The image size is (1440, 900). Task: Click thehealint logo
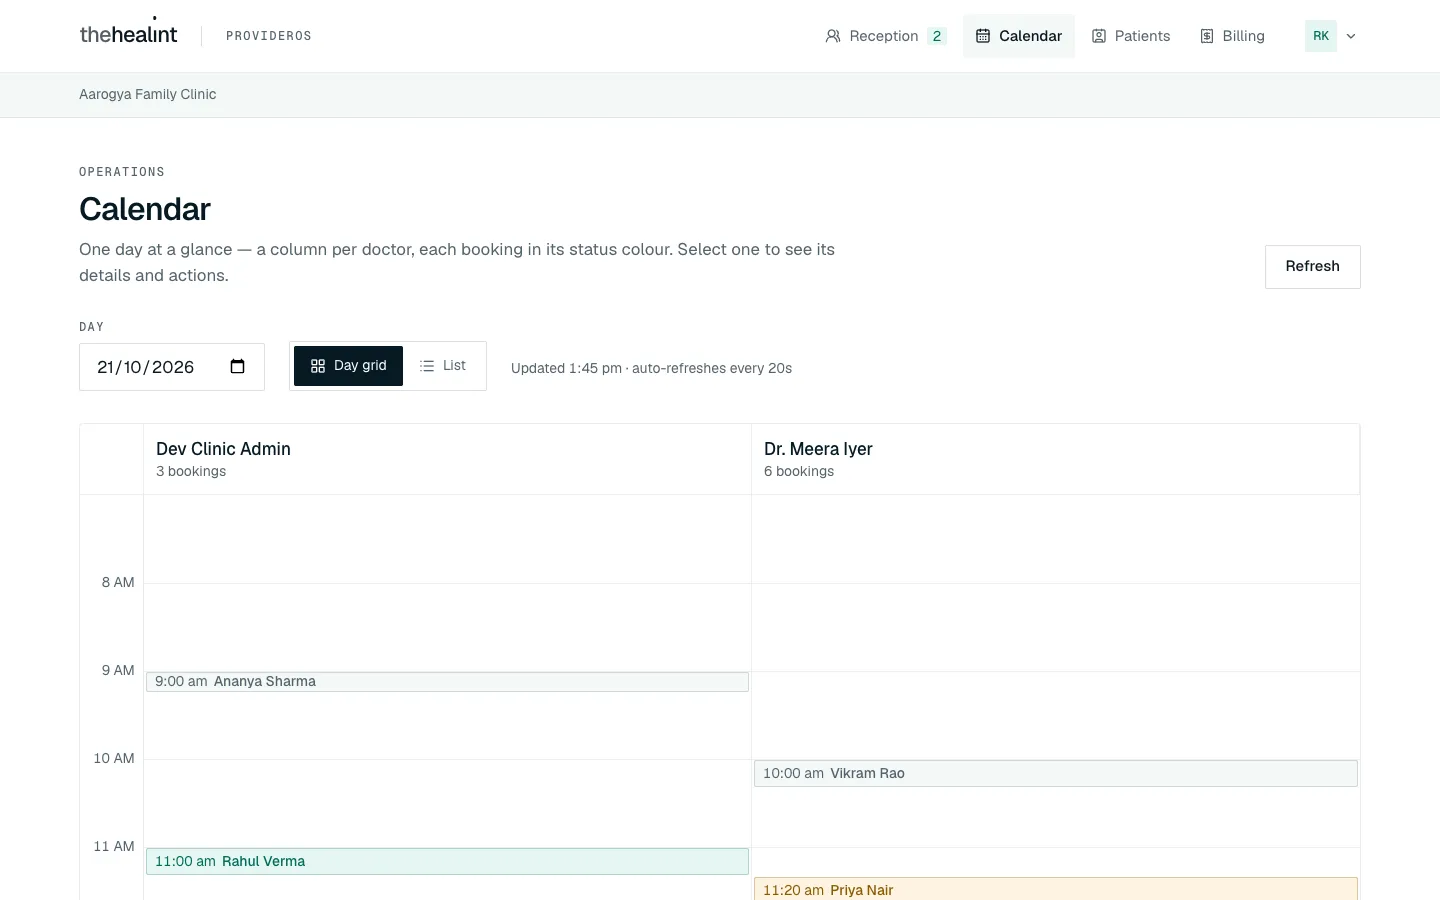point(128,34)
